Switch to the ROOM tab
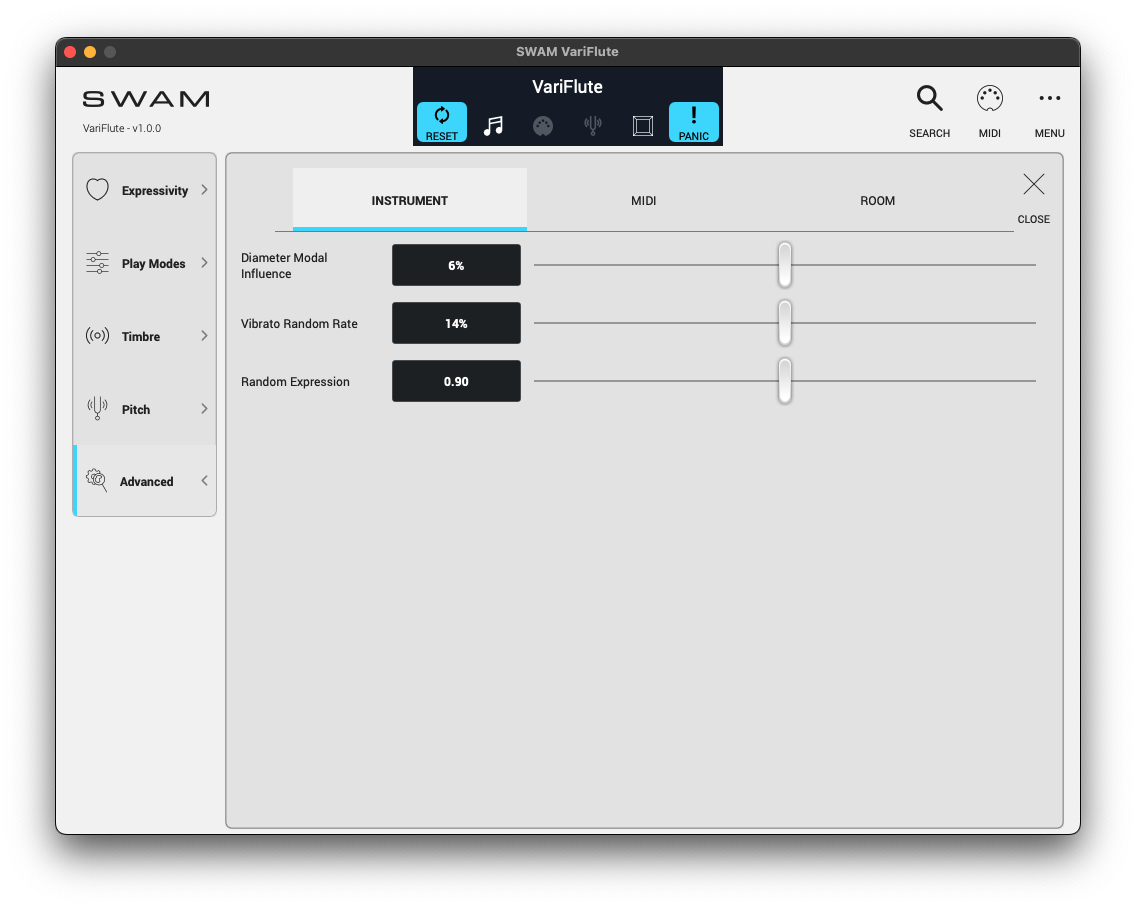The width and height of the screenshot is (1136, 908). (877, 200)
